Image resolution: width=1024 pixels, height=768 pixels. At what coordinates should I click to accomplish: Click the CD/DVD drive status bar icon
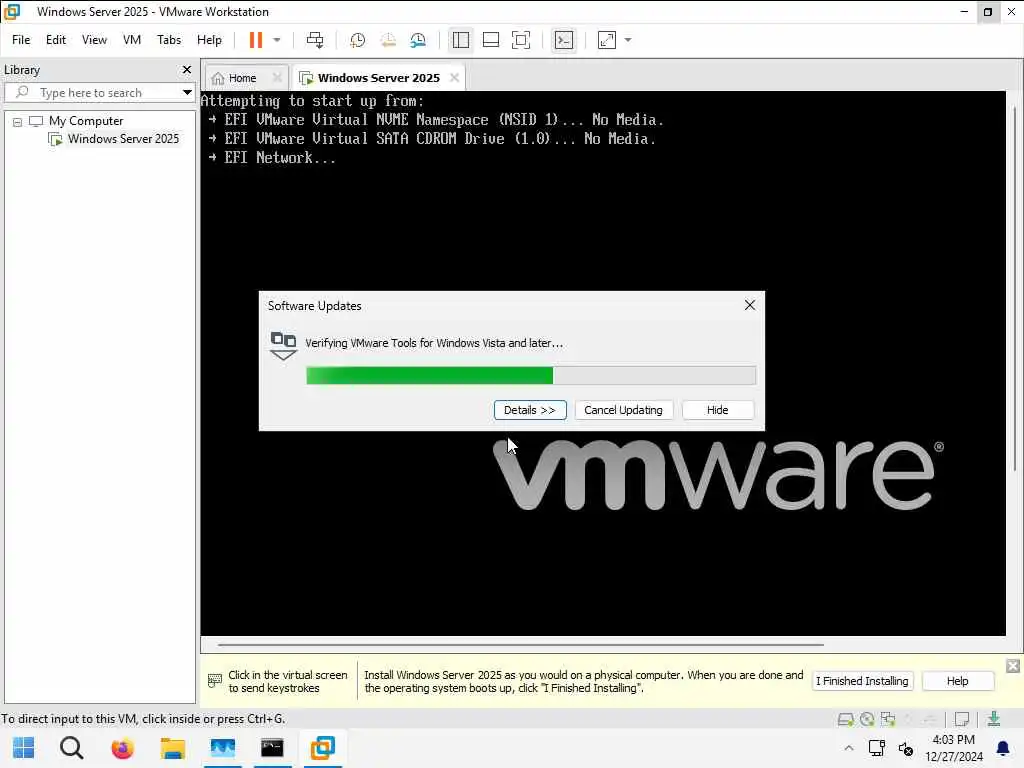point(867,719)
